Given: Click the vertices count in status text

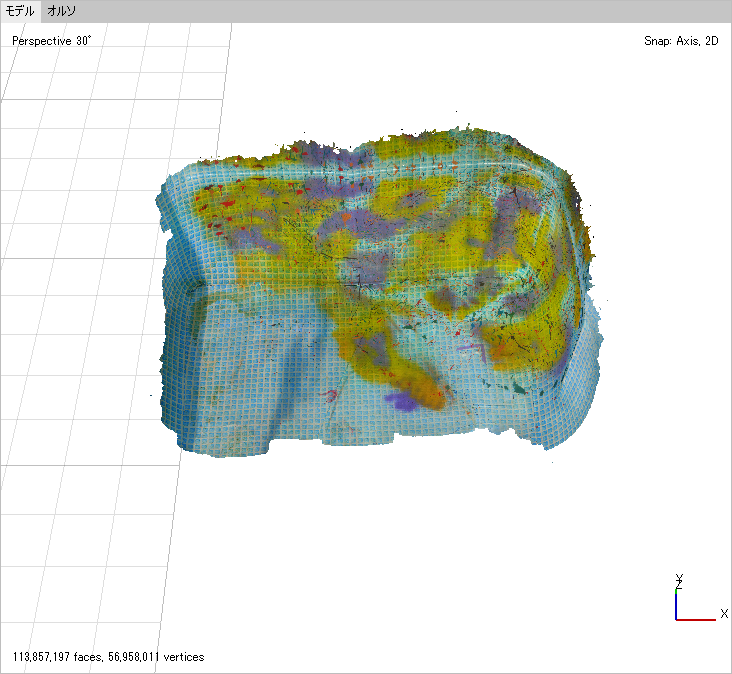Looking at the screenshot, I should [x=156, y=657].
